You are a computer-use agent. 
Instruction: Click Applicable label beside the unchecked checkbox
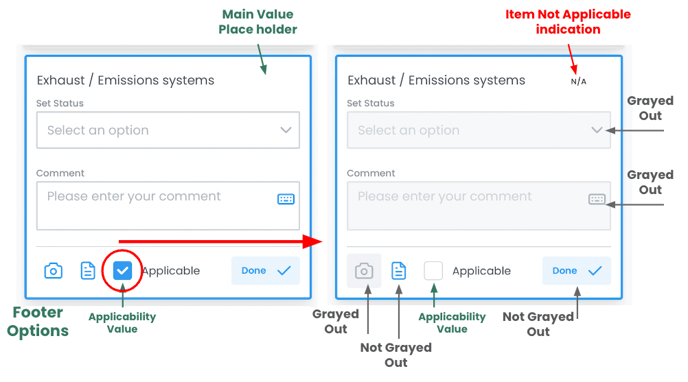pyautogui.click(x=481, y=271)
